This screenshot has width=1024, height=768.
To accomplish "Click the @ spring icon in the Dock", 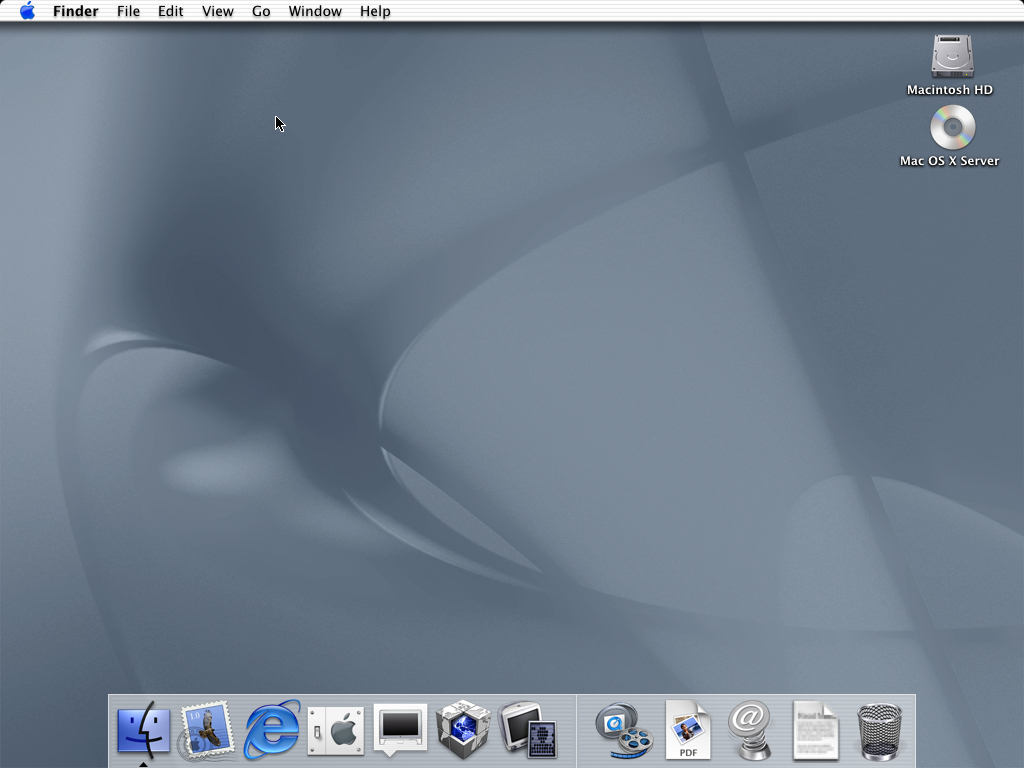I will 751,730.
